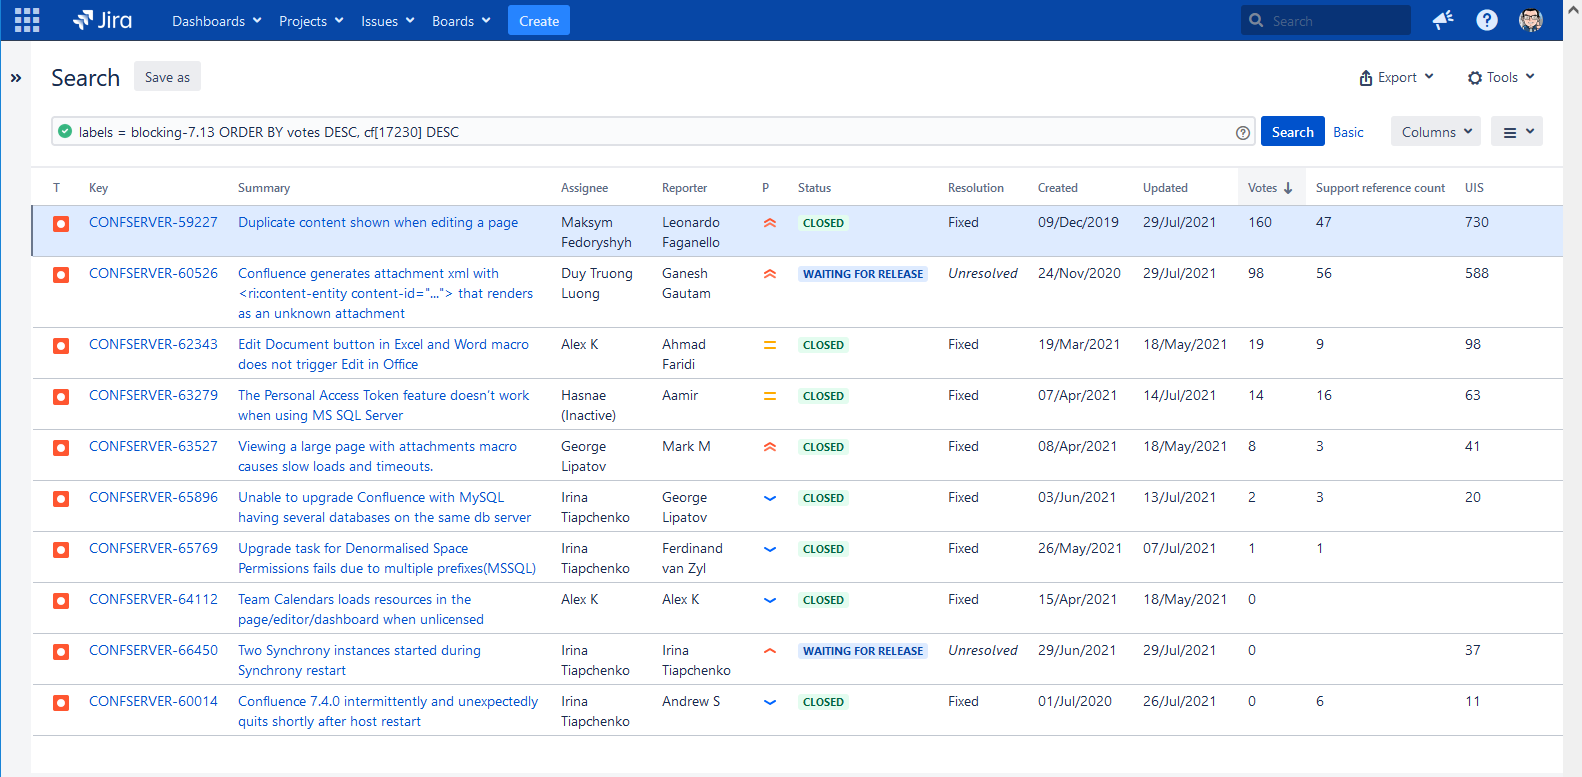Open the app switcher grid icon
The height and width of the screenshot is (777, 1582).
(x=27, y=20)
